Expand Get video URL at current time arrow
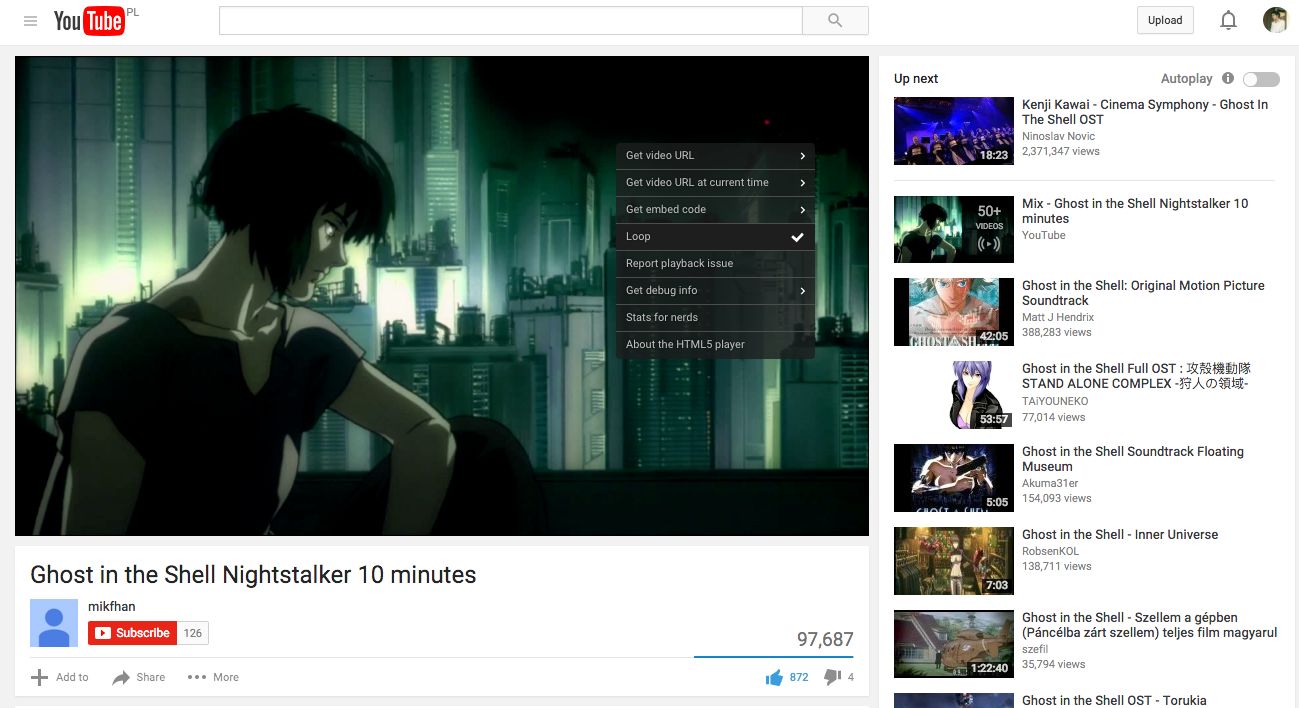This screenshot has width=1299, height=708. click(x=803, y=183)
